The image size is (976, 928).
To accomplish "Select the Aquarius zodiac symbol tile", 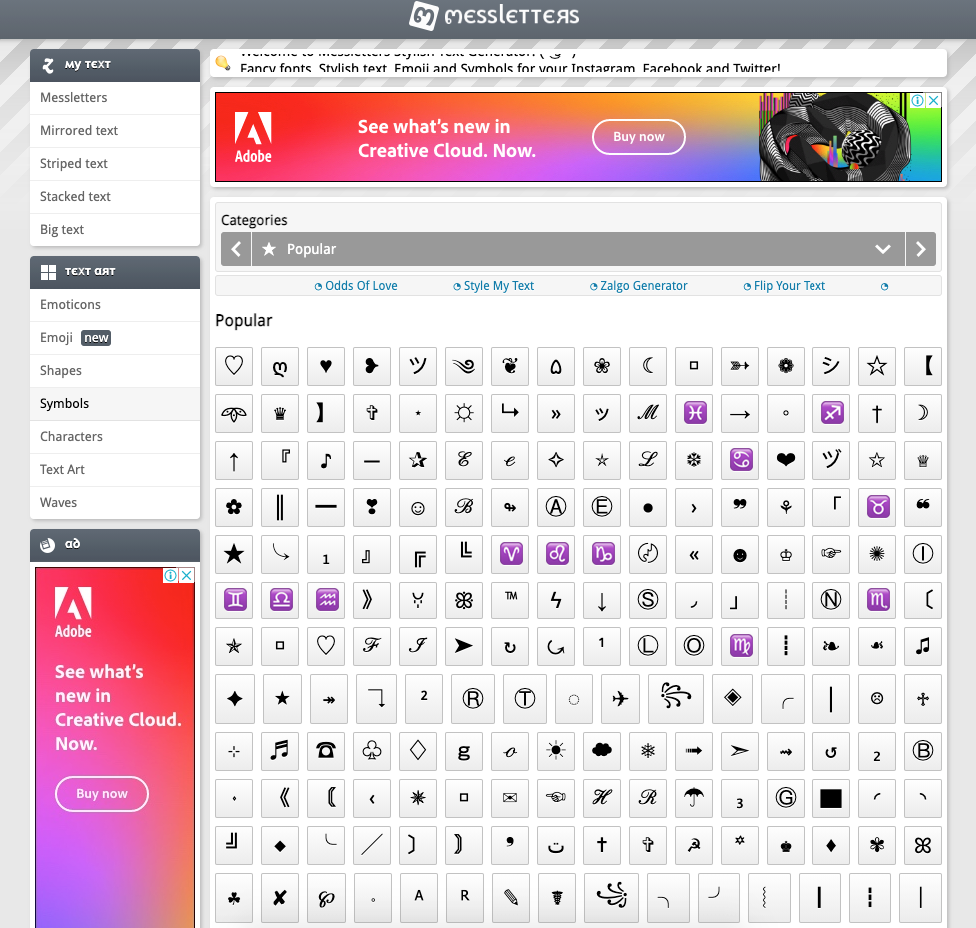I will coord(327,600).
